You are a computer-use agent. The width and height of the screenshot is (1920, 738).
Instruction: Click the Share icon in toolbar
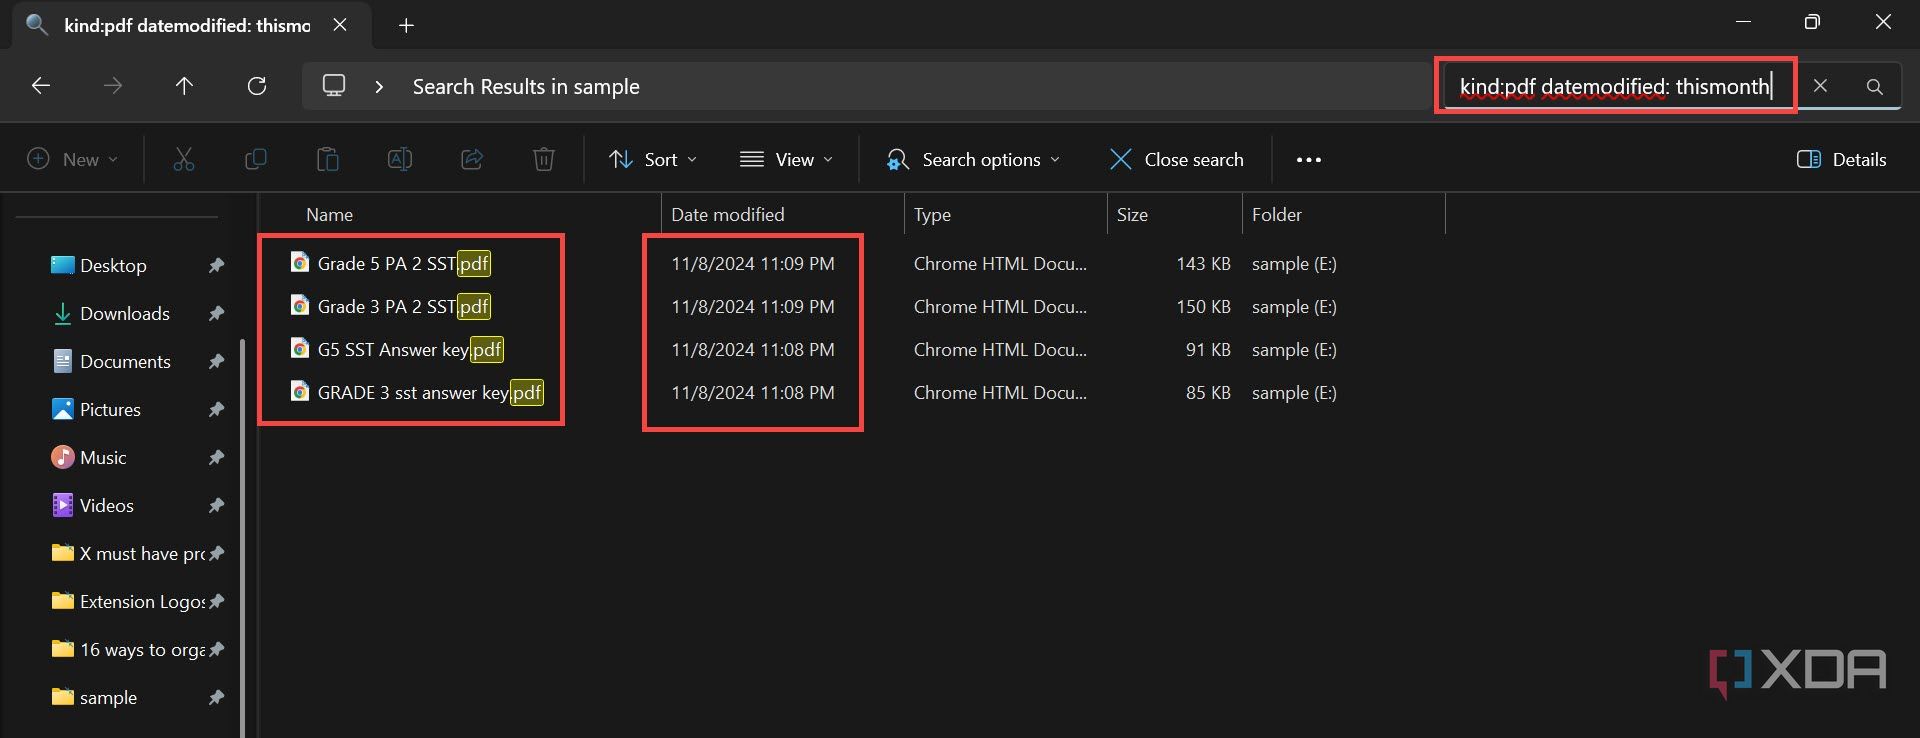(x=472, y=159)
